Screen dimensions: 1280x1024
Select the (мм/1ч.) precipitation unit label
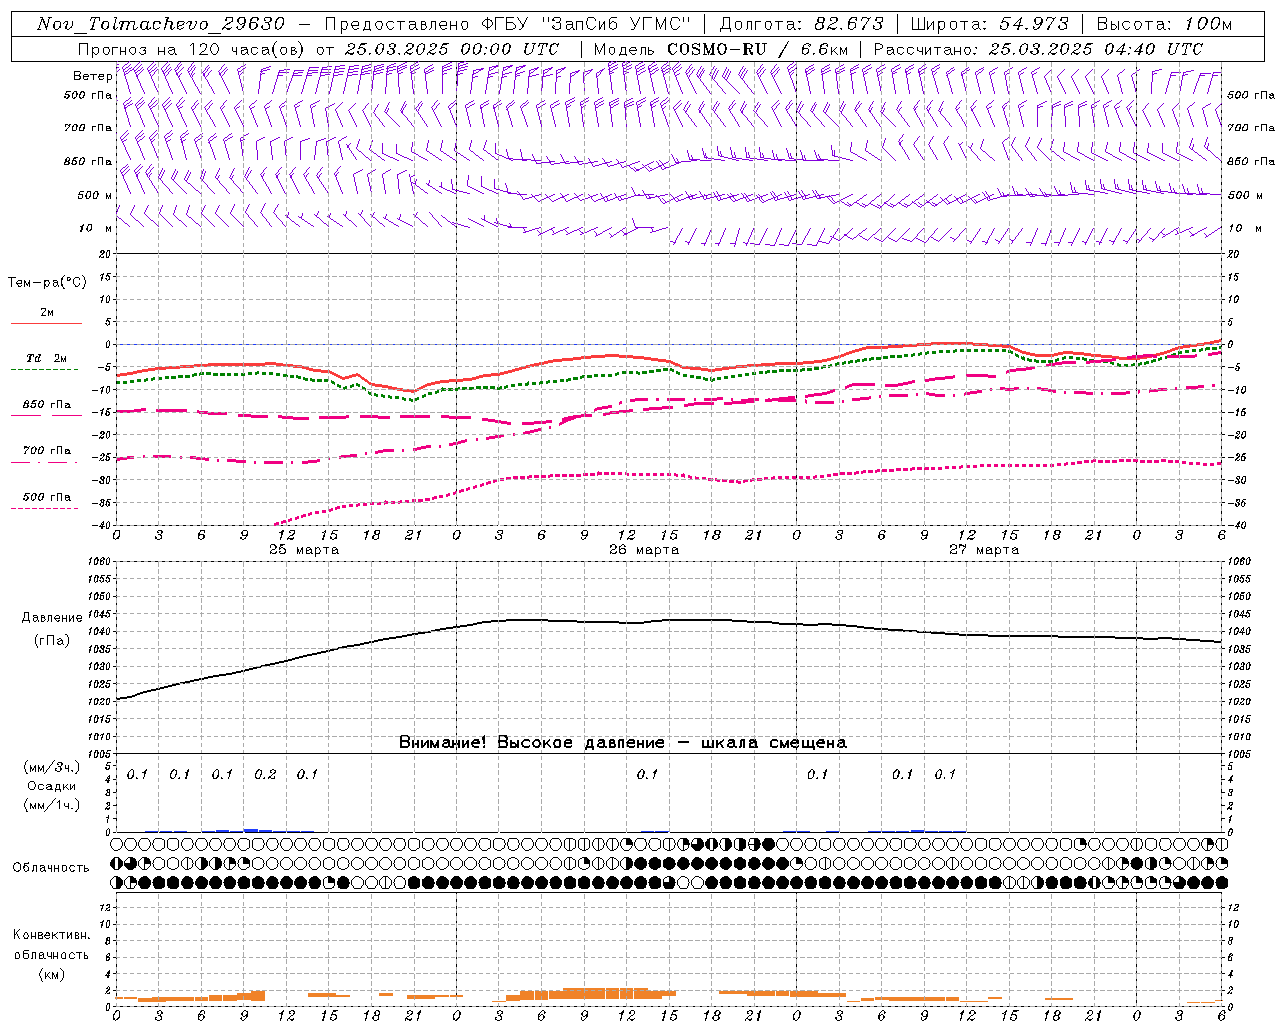click(x=52, y=805)
